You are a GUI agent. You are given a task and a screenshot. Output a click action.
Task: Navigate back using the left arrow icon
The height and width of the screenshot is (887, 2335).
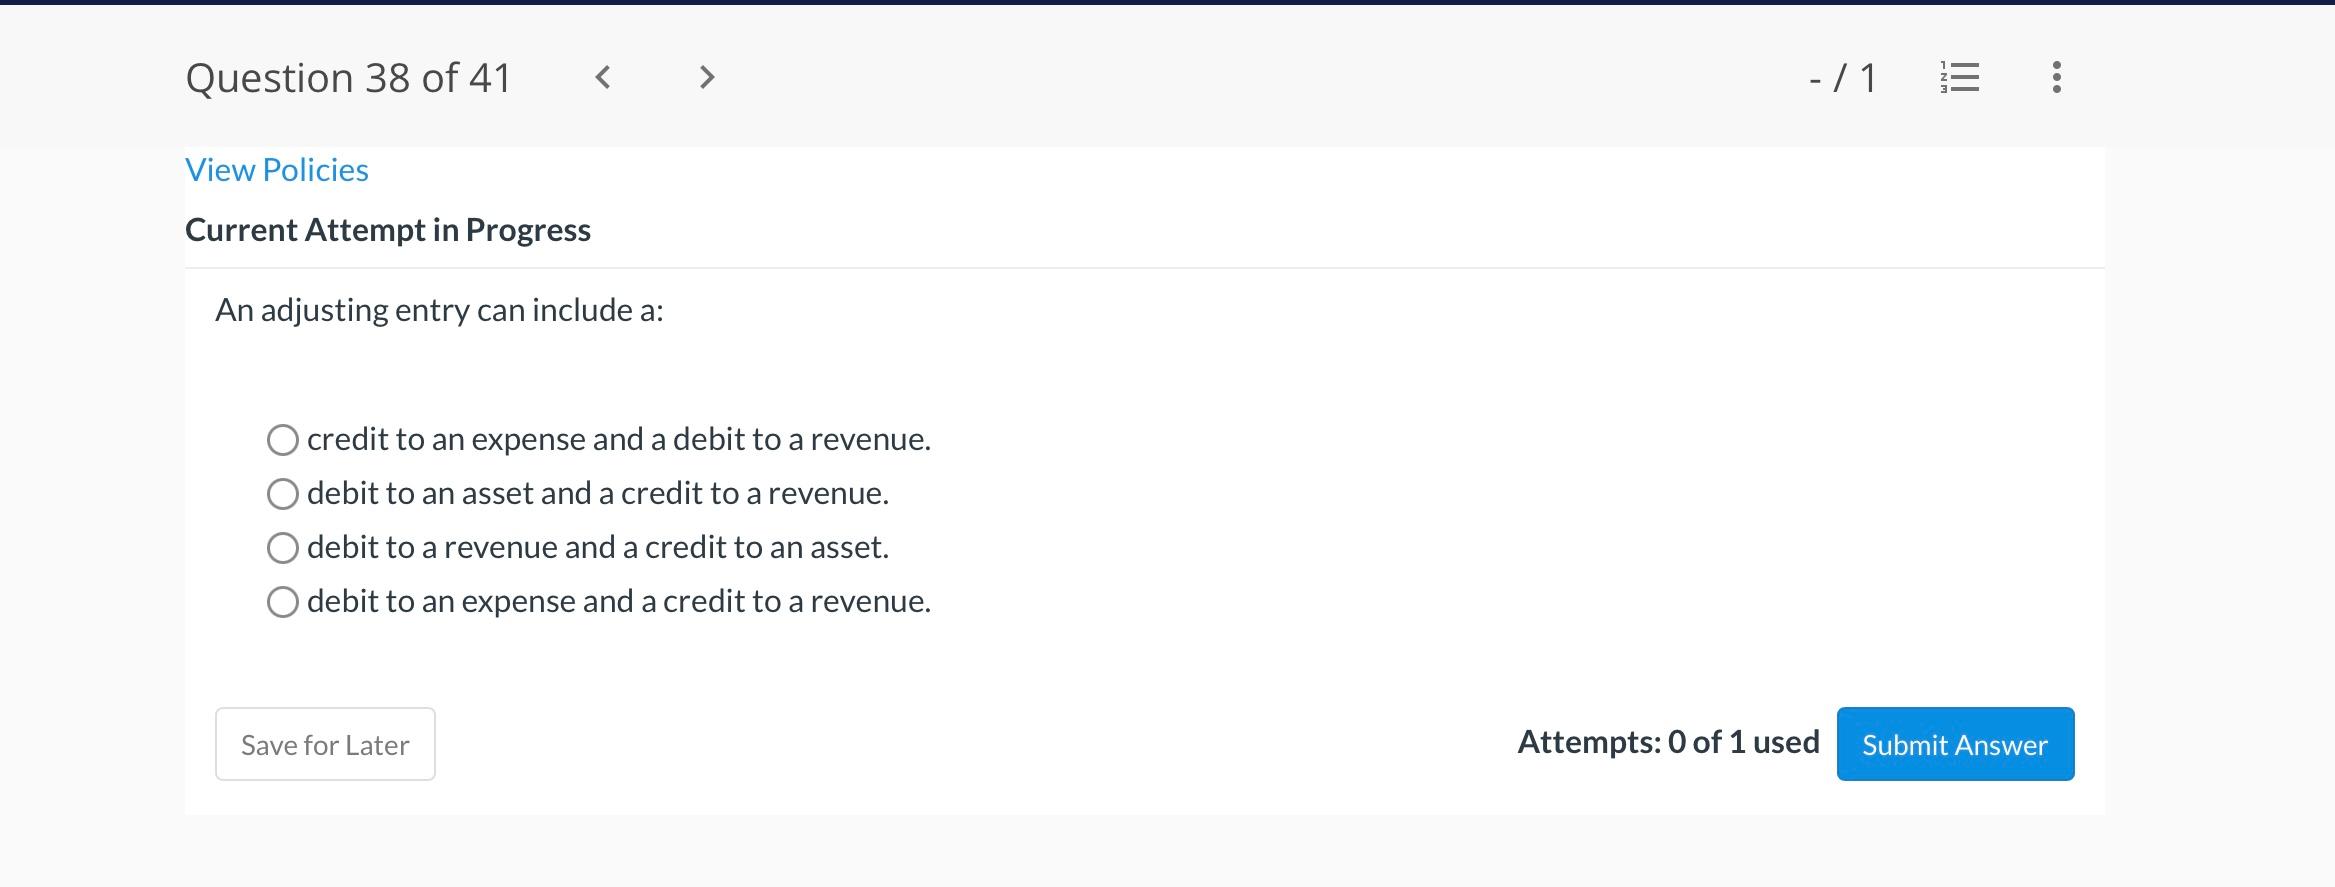coord(604,77)
